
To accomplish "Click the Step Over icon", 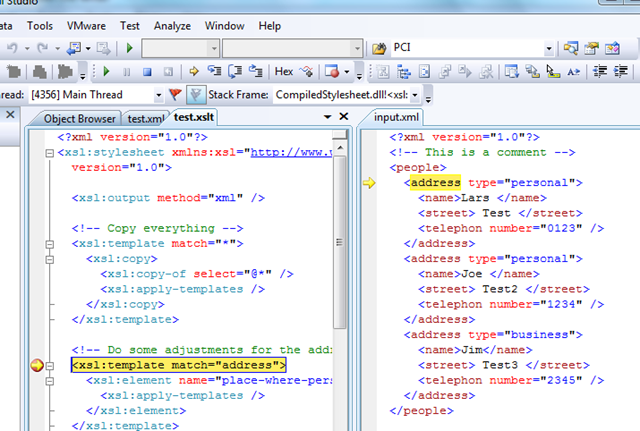I will point(235,71).
